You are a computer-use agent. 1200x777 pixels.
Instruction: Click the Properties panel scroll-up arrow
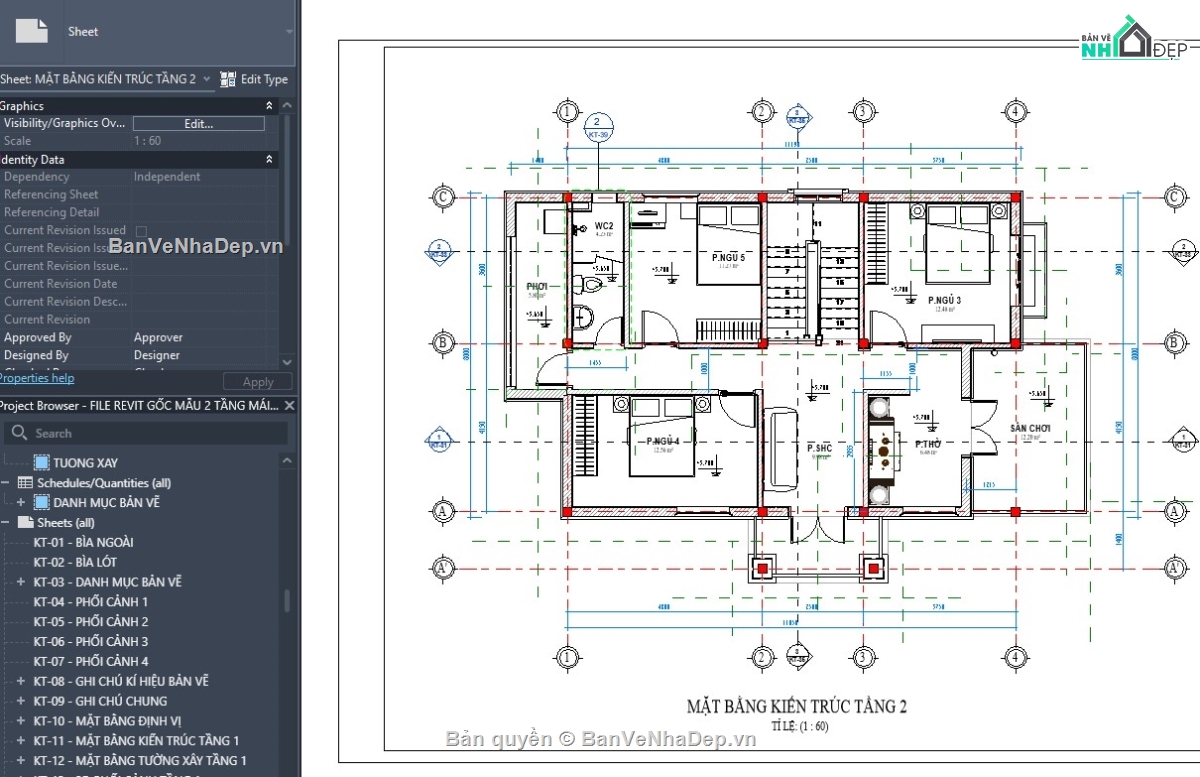coord(288,105)
